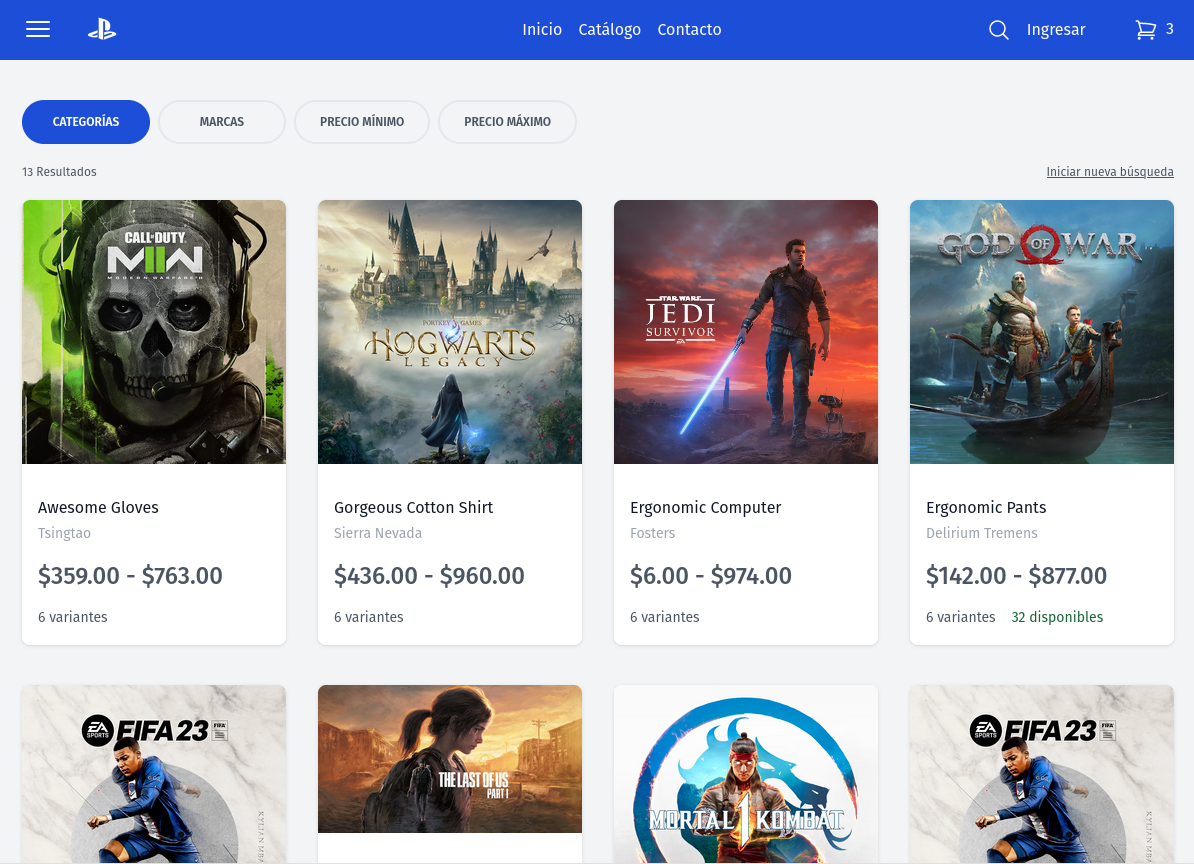Open the Call of Duty MWII cover image

[x=154, y=332]
